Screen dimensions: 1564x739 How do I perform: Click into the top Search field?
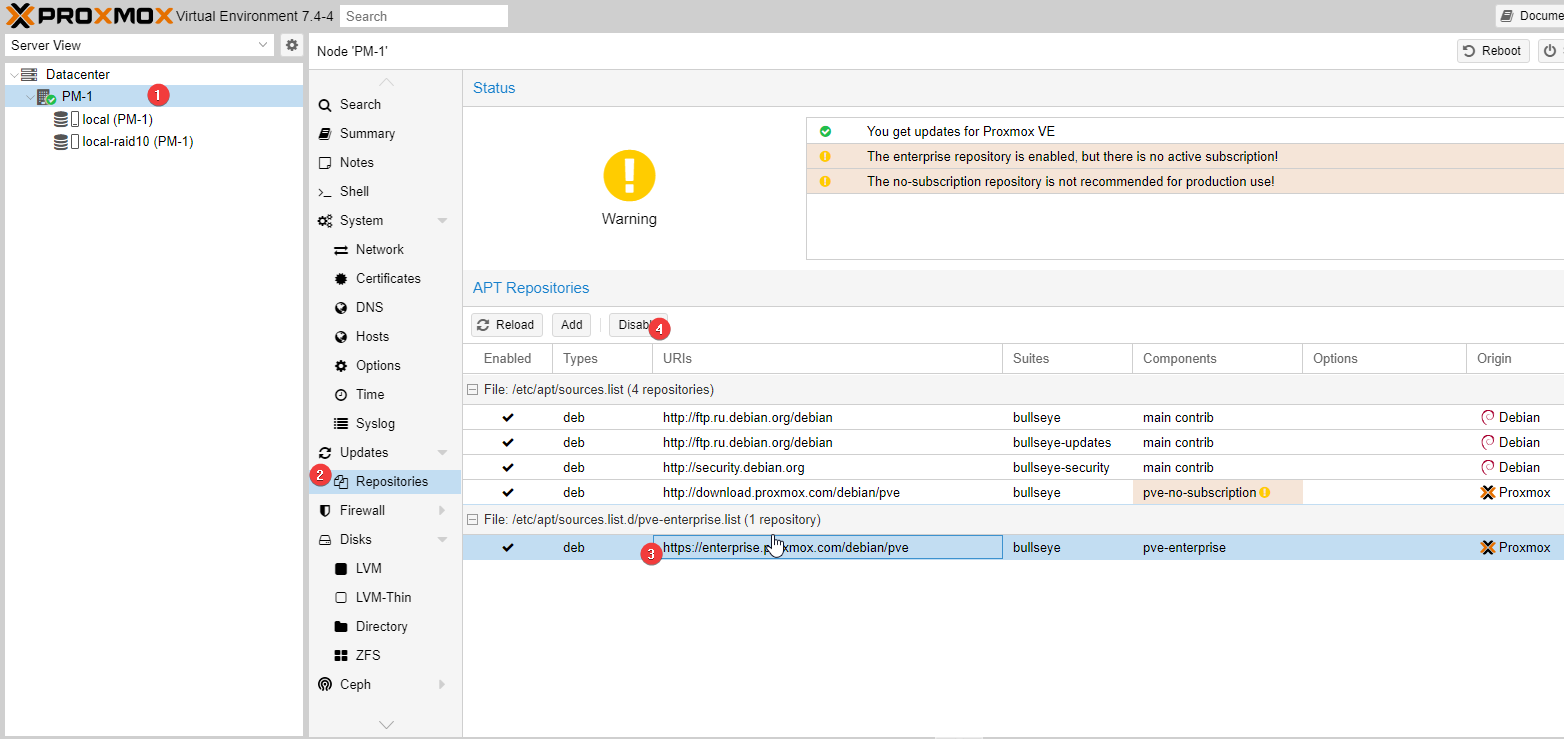tap(424, 16)
